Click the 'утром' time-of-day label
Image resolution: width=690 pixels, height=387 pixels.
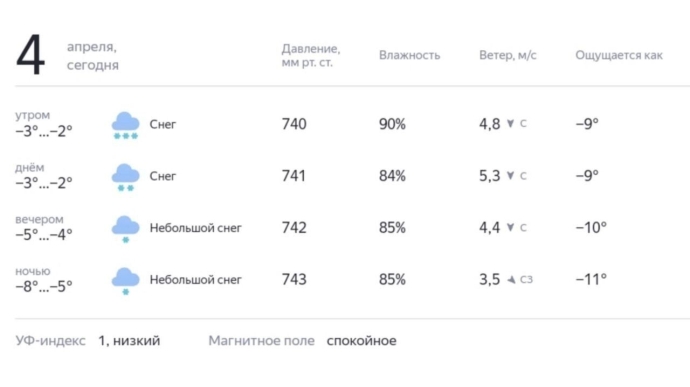point(33,115)
